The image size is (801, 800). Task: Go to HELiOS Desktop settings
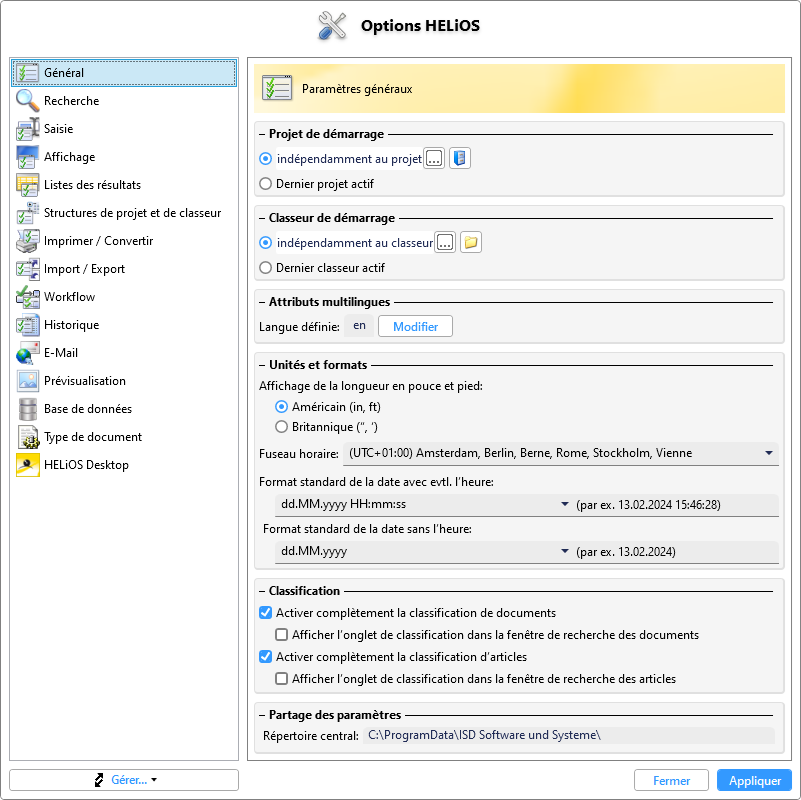pyautogui.click(x=124, y=465)
